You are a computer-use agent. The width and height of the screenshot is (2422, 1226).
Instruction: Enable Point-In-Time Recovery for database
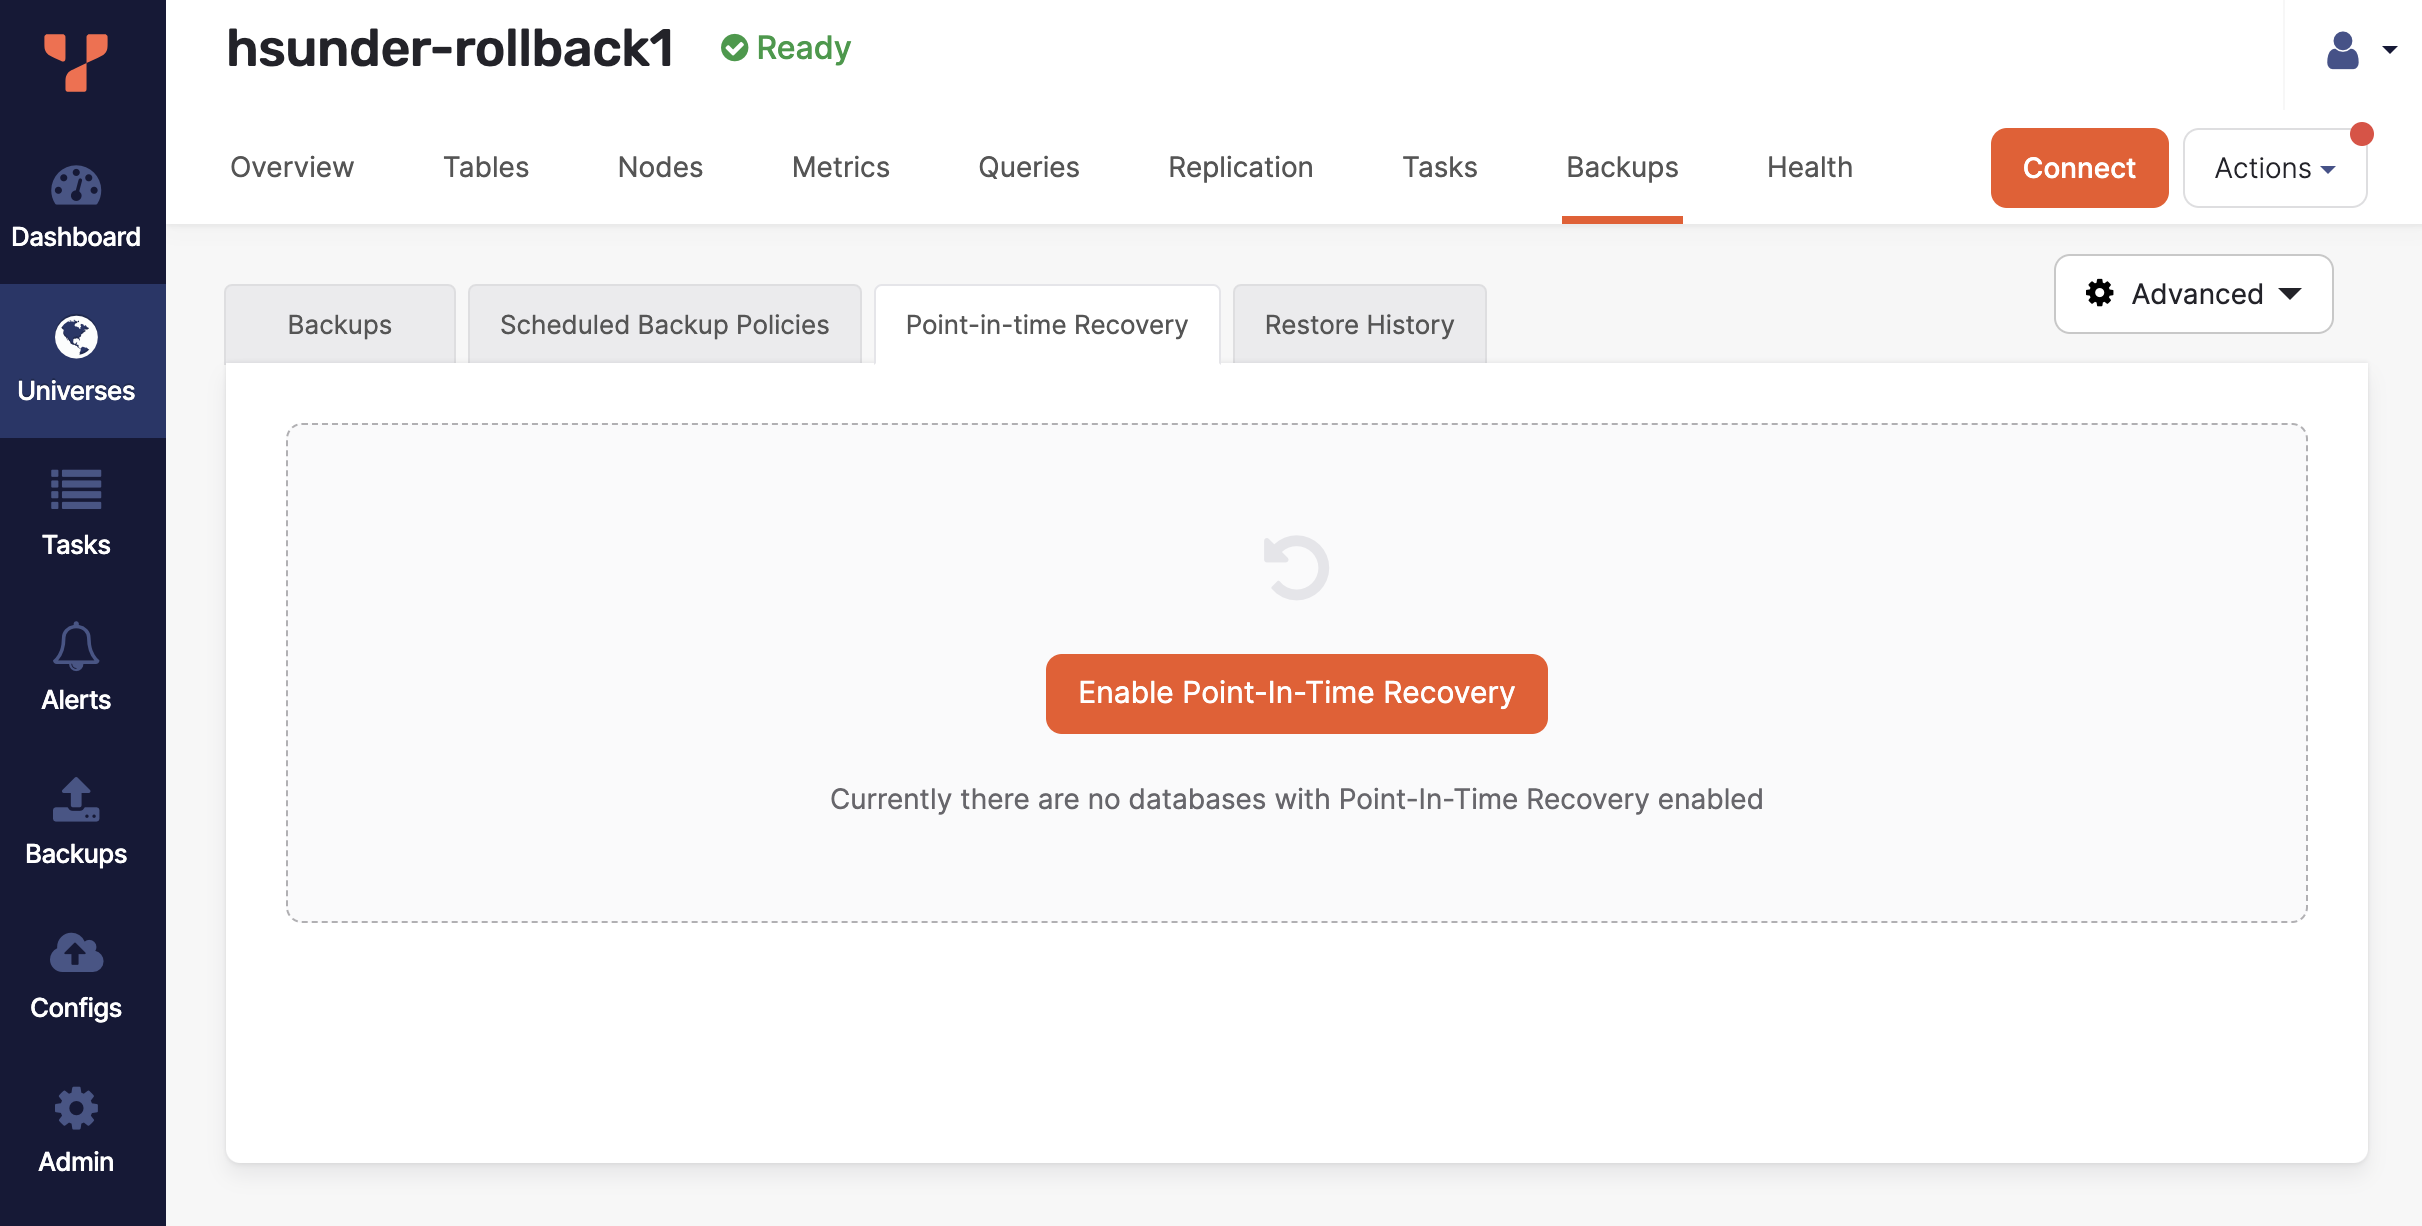pos(1295,693)
